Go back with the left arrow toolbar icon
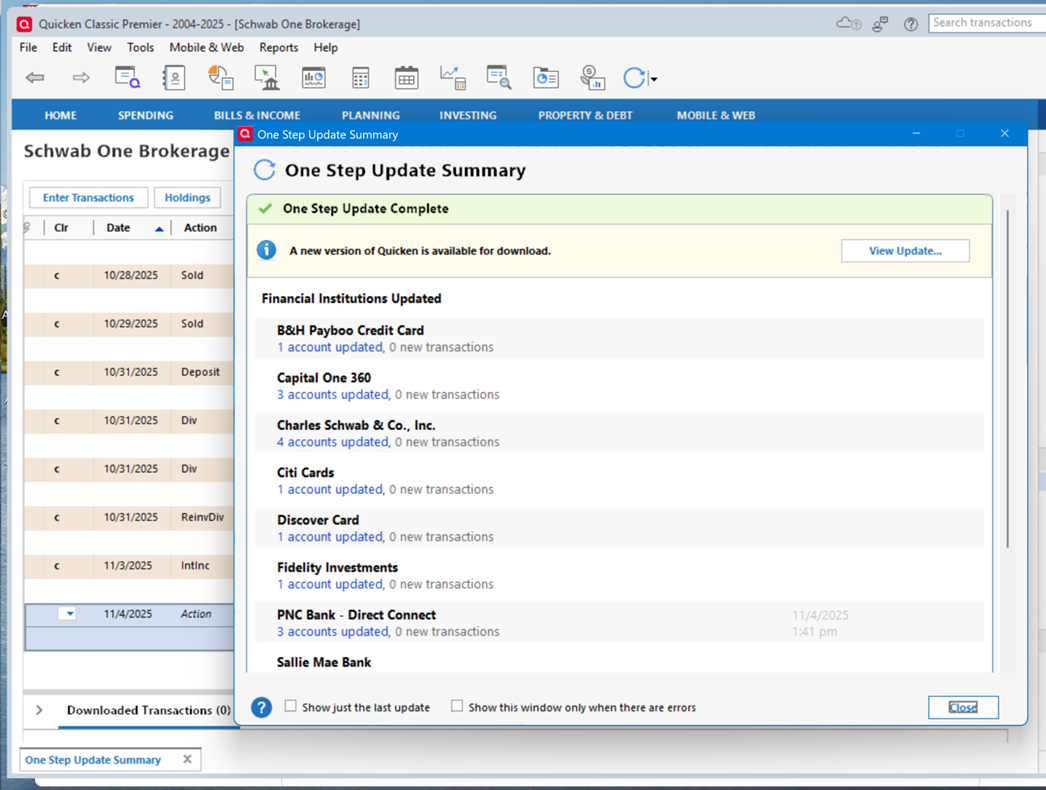The width and height of the screenshot is (1046, 790). point(35,78)
